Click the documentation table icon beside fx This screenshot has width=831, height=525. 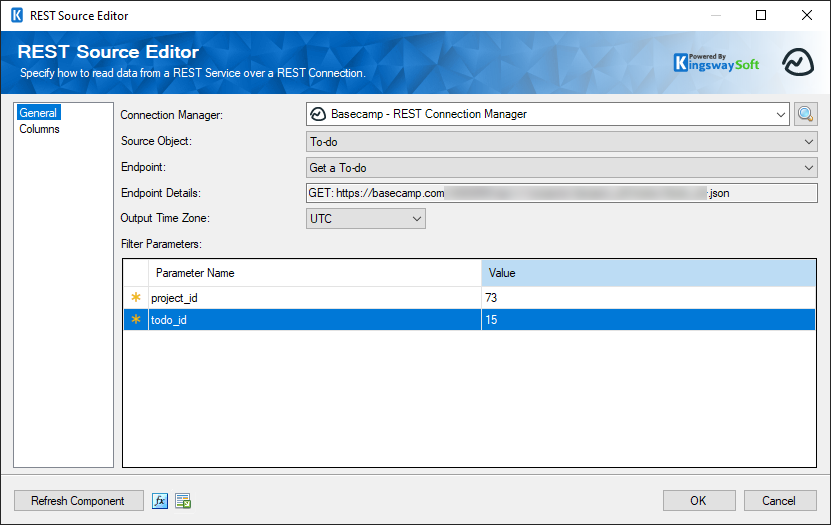pyautogui.click(x=183, y=501)
